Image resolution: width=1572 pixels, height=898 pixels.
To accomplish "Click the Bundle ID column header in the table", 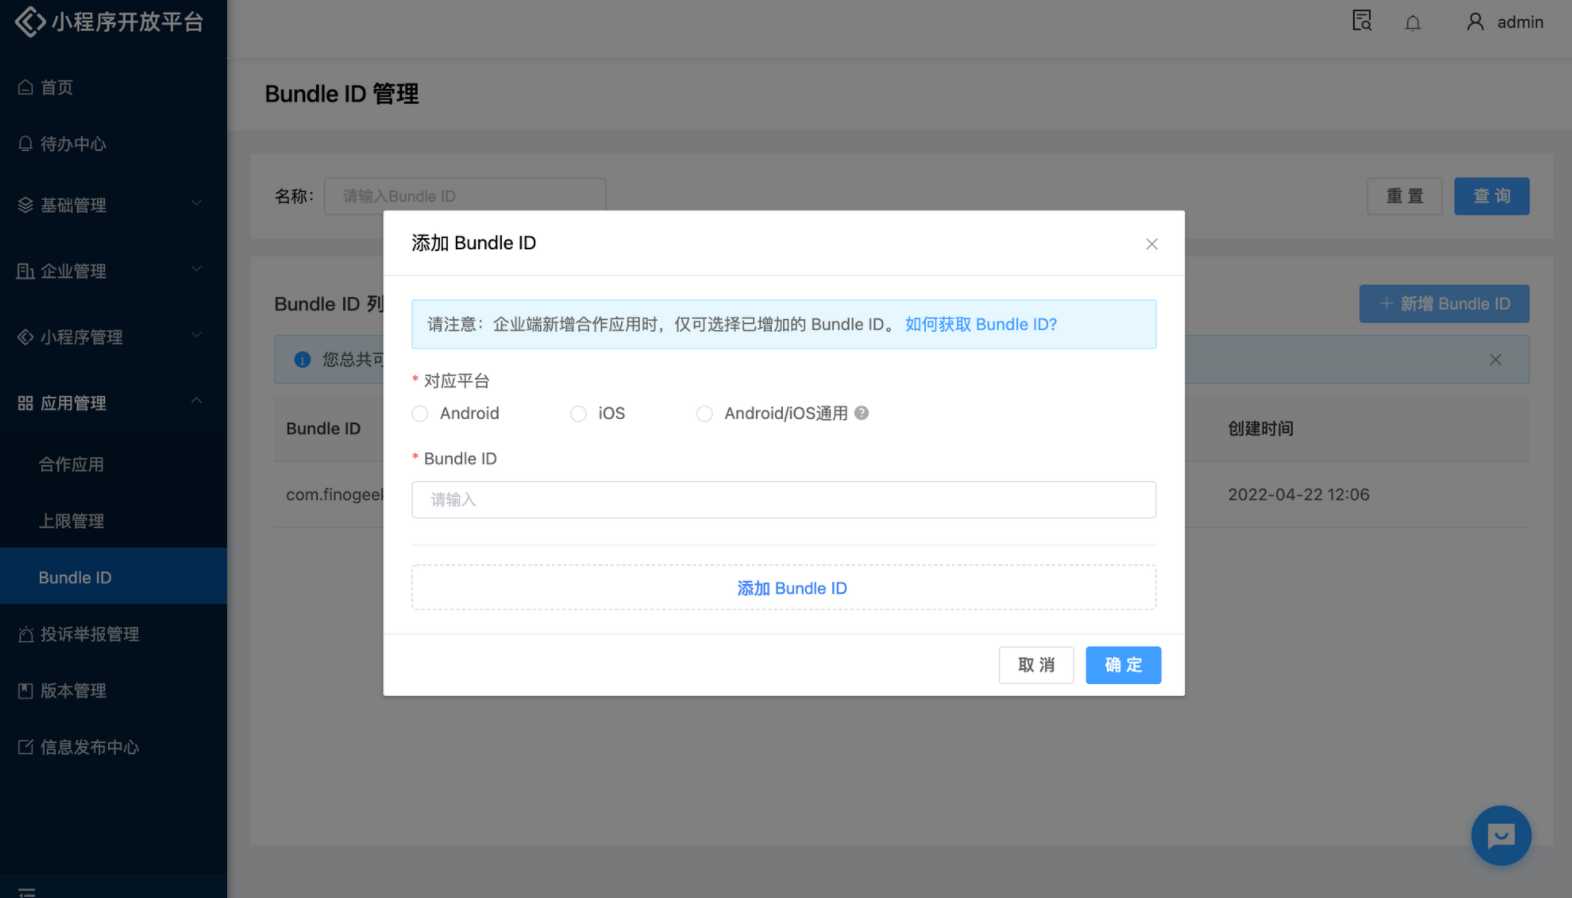I will (x=323, y=429).
